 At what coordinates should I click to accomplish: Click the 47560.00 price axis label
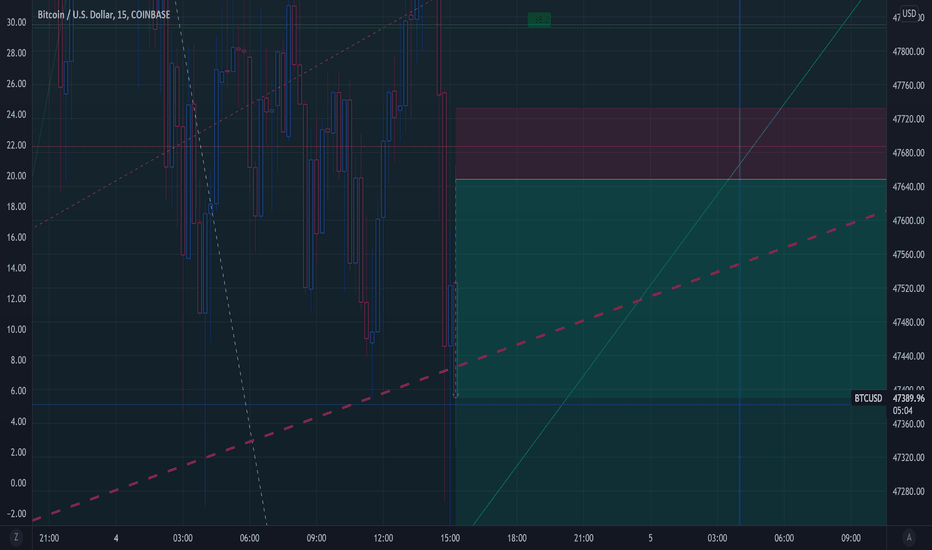click(908, 254)
